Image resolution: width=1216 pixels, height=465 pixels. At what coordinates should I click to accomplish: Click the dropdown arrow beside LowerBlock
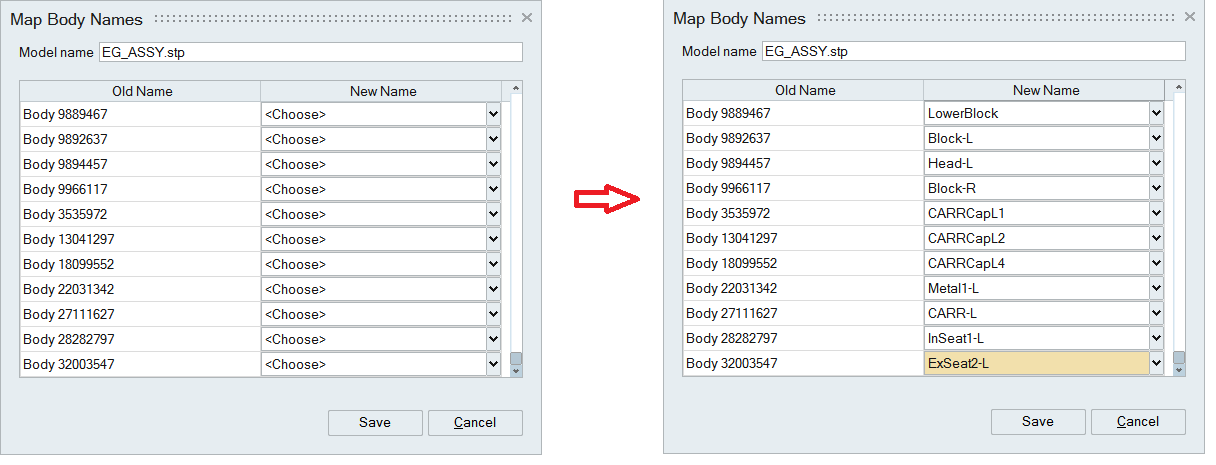[1156, 113]
